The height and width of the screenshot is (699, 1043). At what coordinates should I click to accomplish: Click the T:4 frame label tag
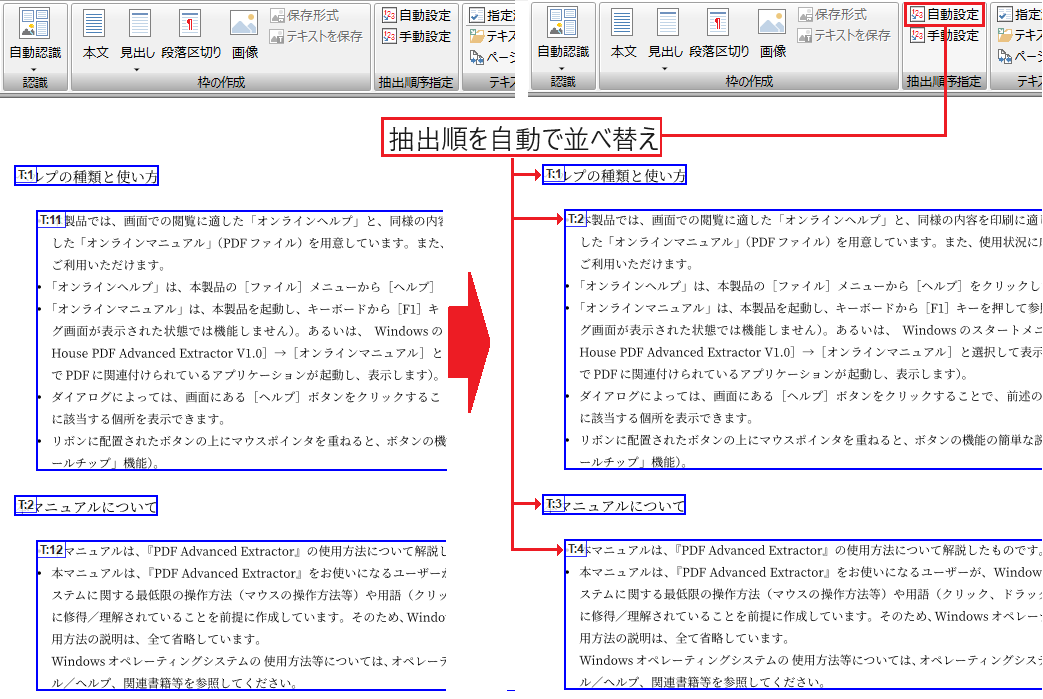[x=576, y=549]
